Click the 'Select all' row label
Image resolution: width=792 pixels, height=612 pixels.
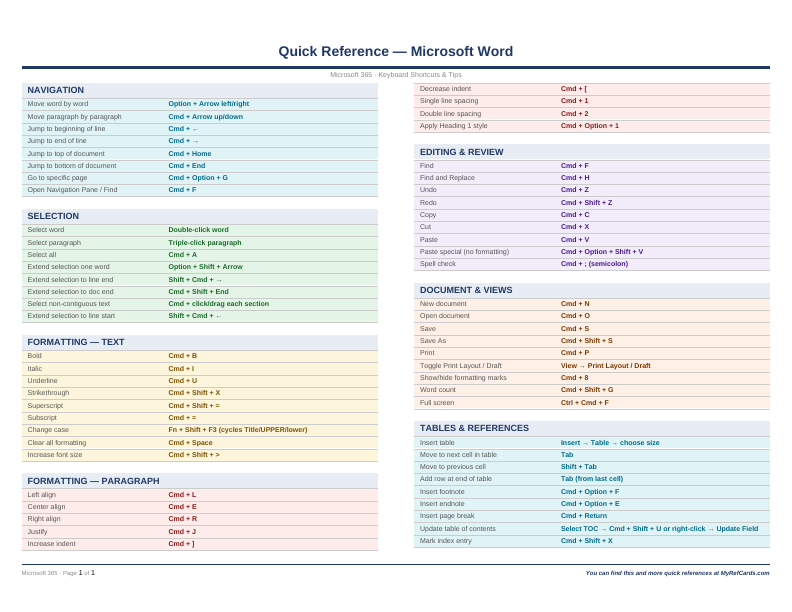(42, 255)
